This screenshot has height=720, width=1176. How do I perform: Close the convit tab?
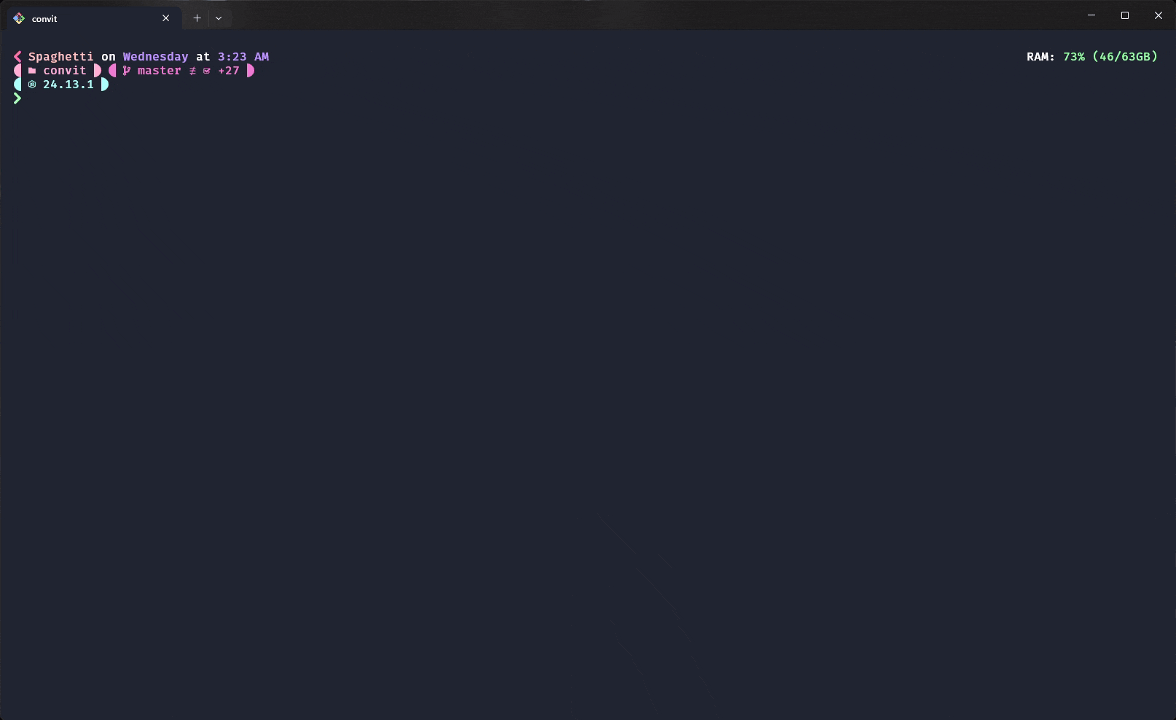[166, 18]
